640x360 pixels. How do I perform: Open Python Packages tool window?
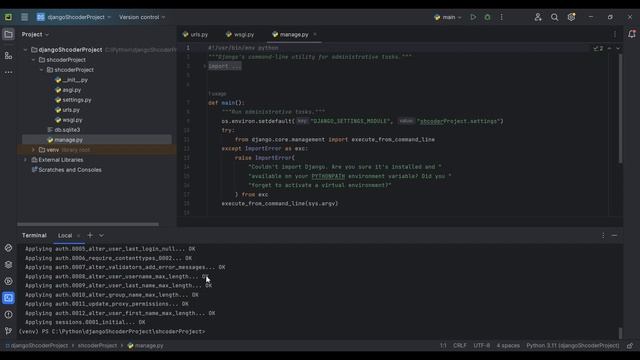pos(8,248)
